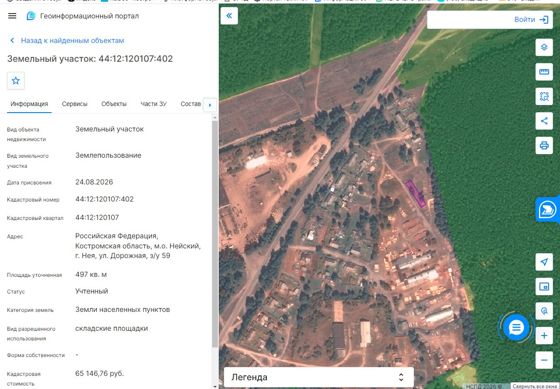The height and width of the screenshot is (389, 560).
Task: Open the Части ЗУ tab
Action: 153,104
